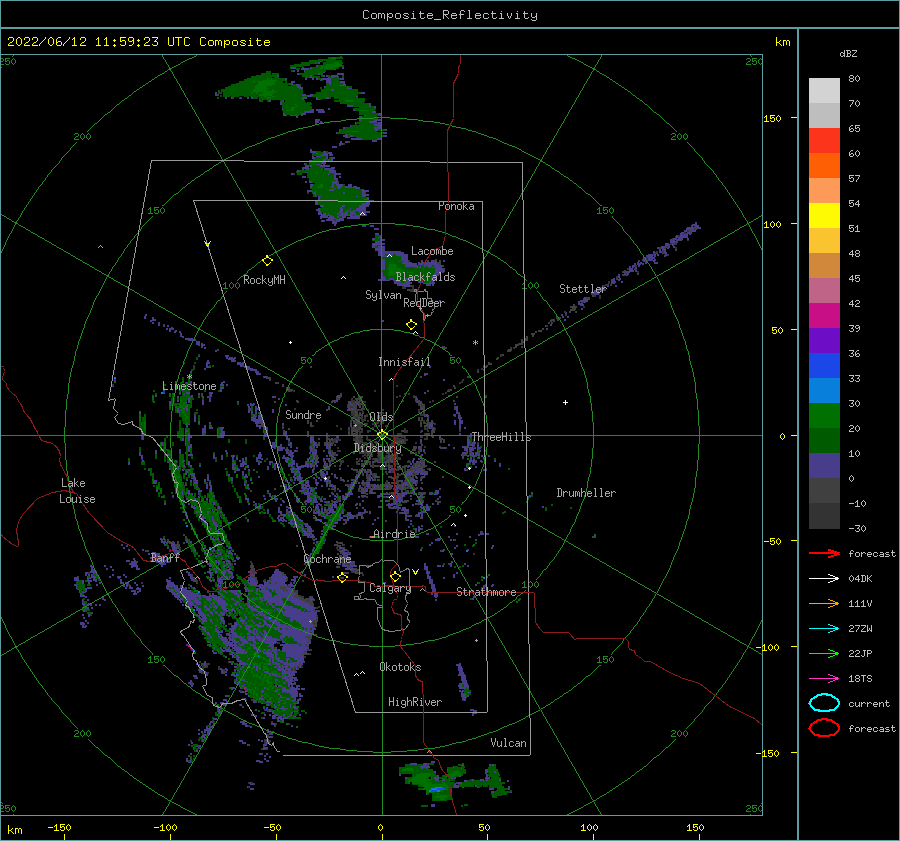Click the Banff label

pyautogui.click(x=165, y=557)
